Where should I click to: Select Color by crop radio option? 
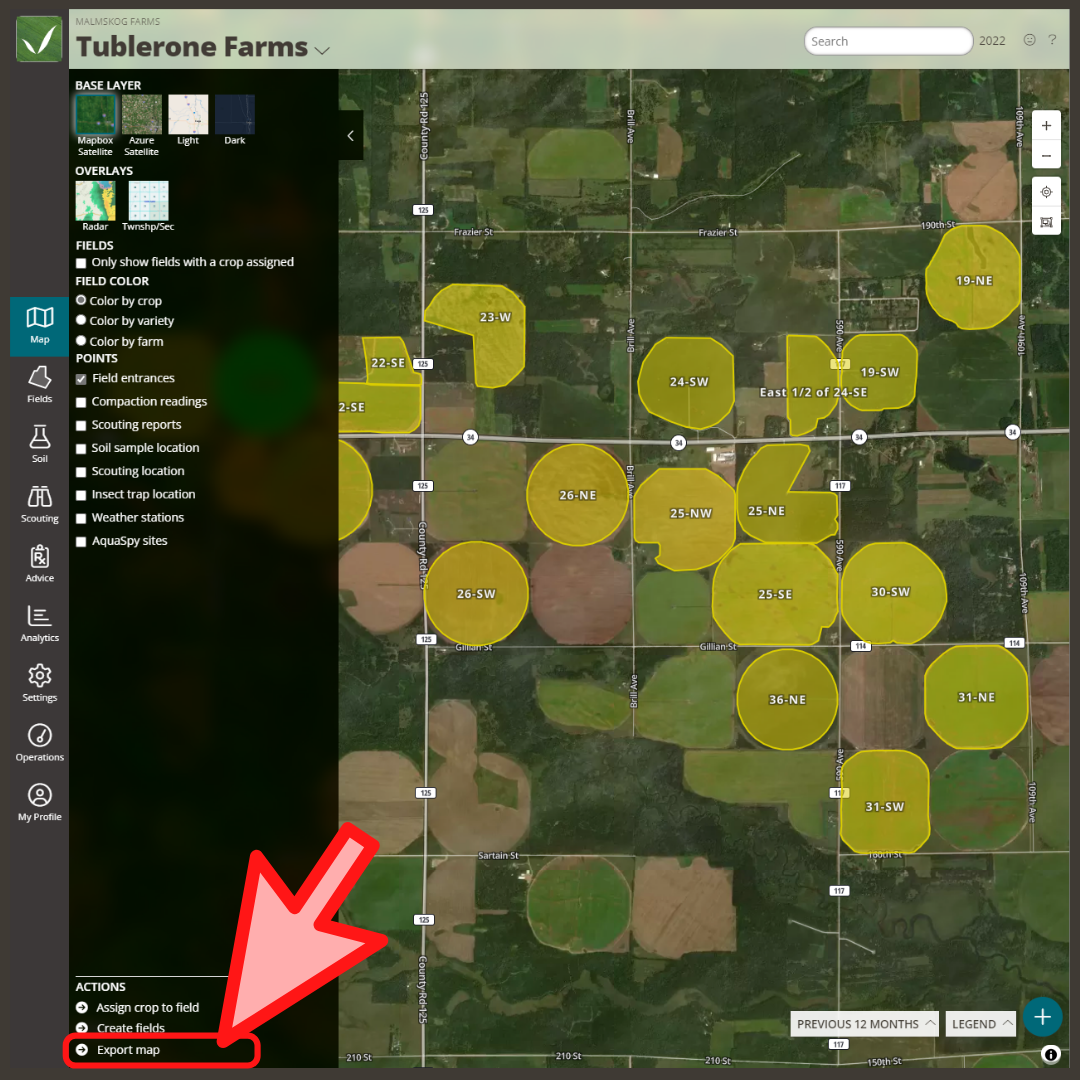(81, 300)
